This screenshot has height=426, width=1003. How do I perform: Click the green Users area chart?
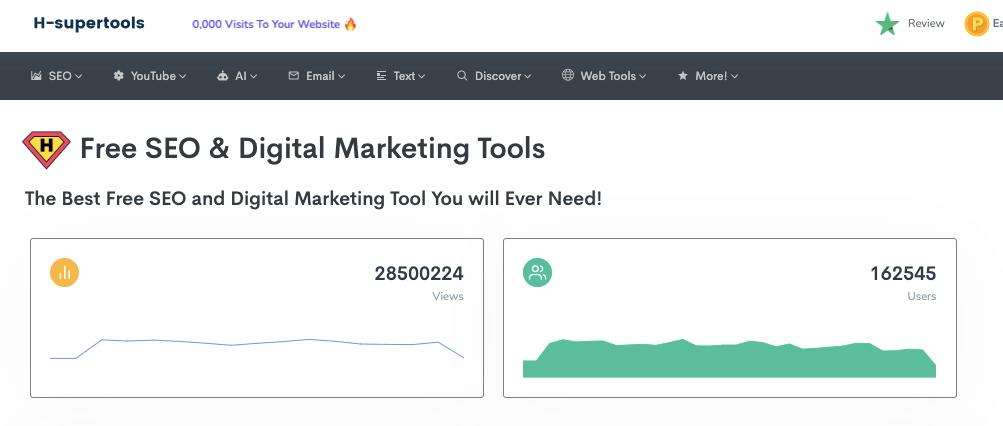729,360
